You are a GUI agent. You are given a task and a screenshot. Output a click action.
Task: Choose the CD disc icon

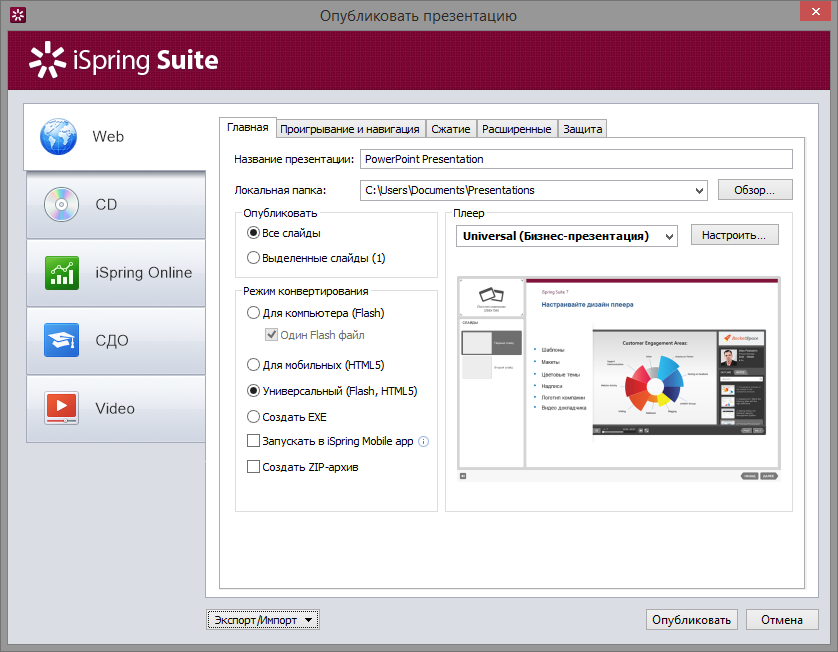[61, 205]
